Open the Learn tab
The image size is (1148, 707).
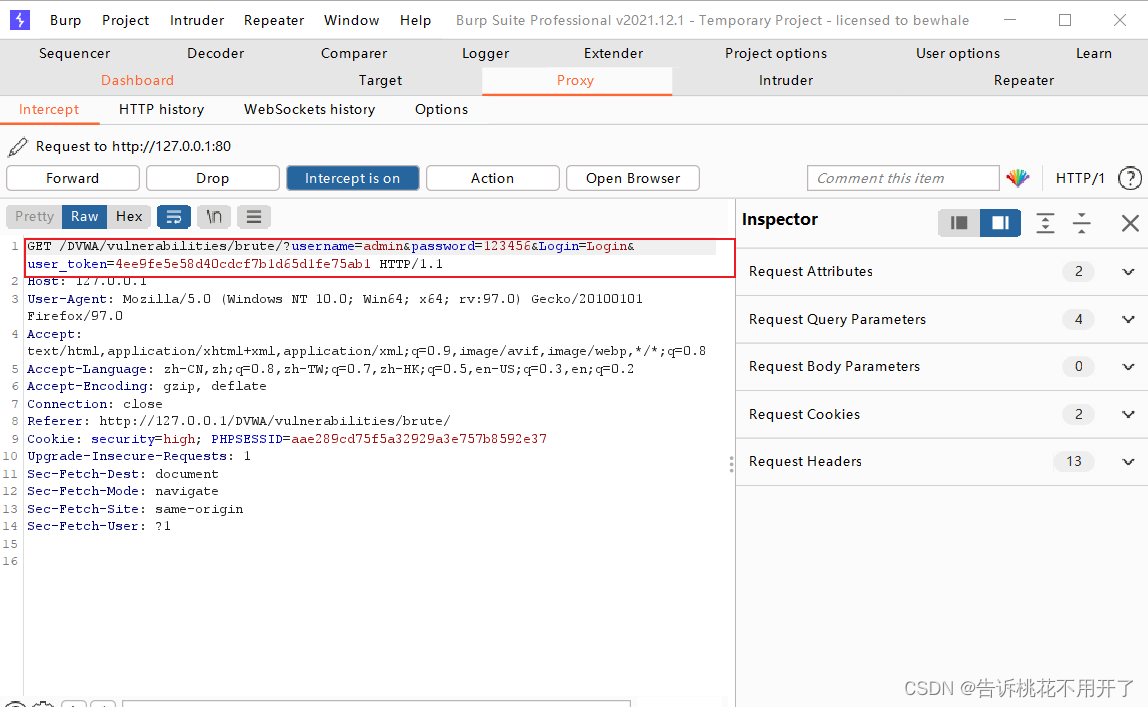click(1094, 53)
